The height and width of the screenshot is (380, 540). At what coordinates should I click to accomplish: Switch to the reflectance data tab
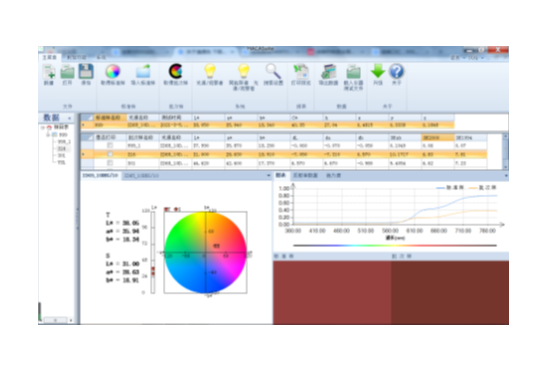pyautogui.click(x=305, y=176)
